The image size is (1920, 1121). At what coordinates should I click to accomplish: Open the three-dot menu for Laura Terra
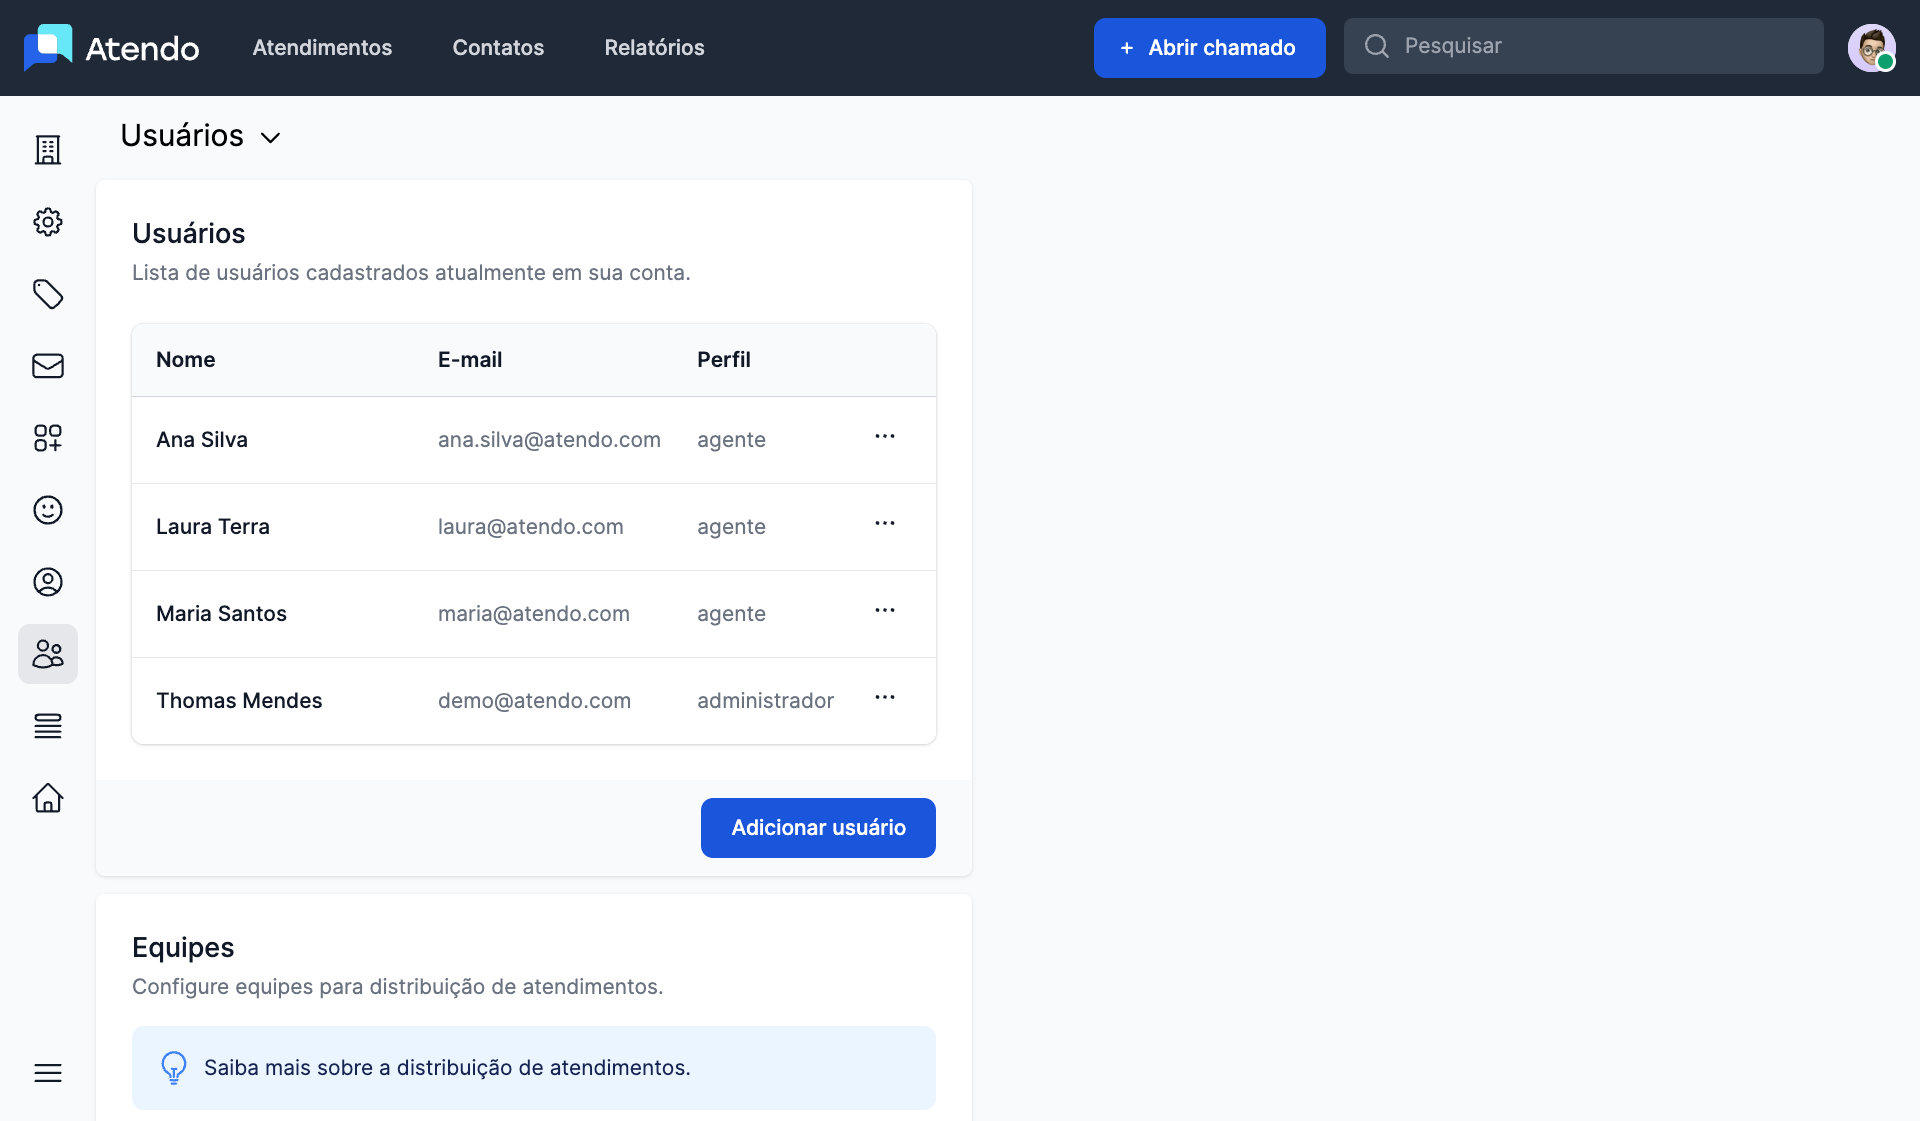coord(885,524)
